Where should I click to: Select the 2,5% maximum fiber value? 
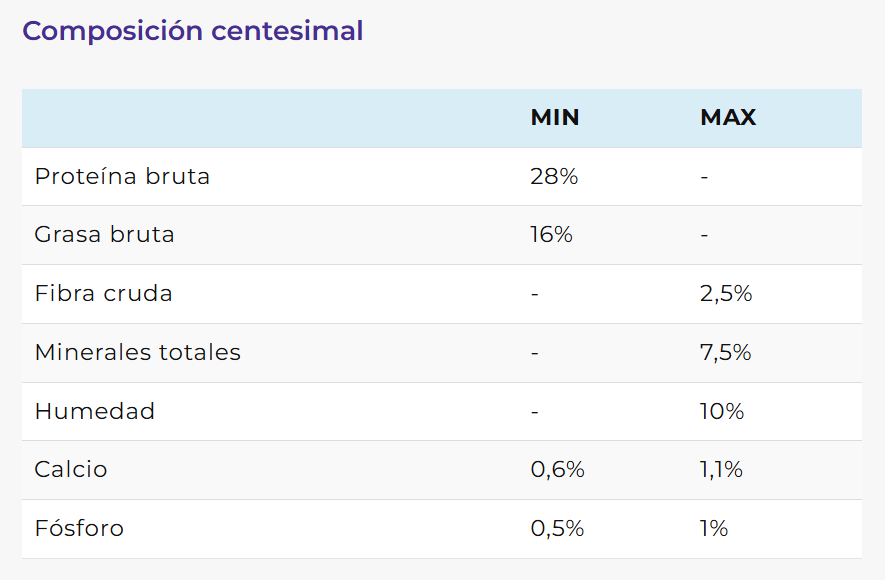726,294
